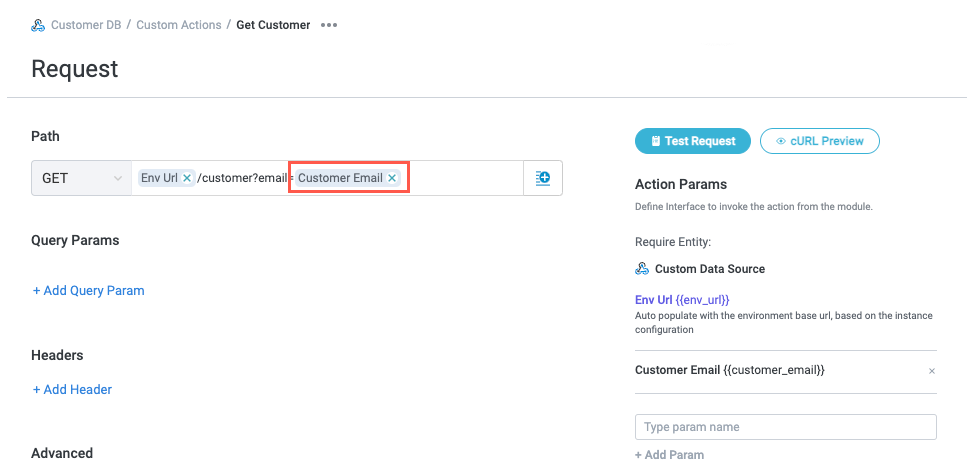Open the three-dots menu next to Get Customer
This screenshot has height=476, width=967.
(329, 25)
